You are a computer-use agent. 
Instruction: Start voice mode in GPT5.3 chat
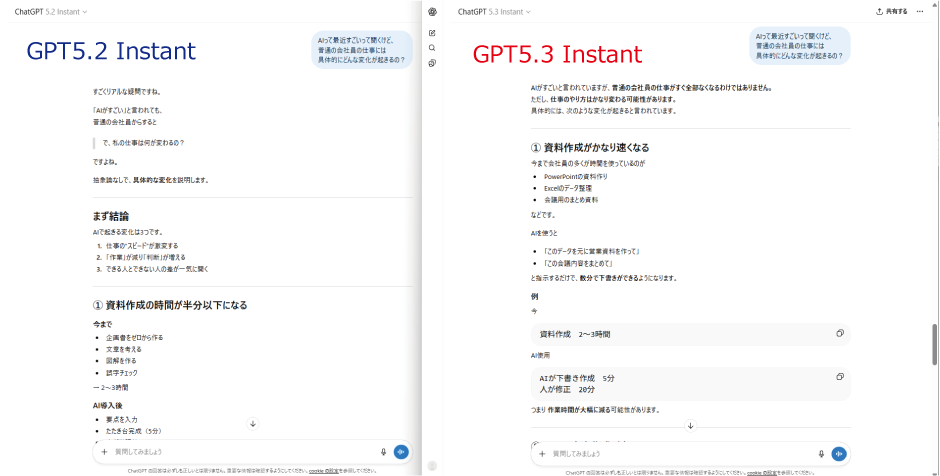[838, 453]
